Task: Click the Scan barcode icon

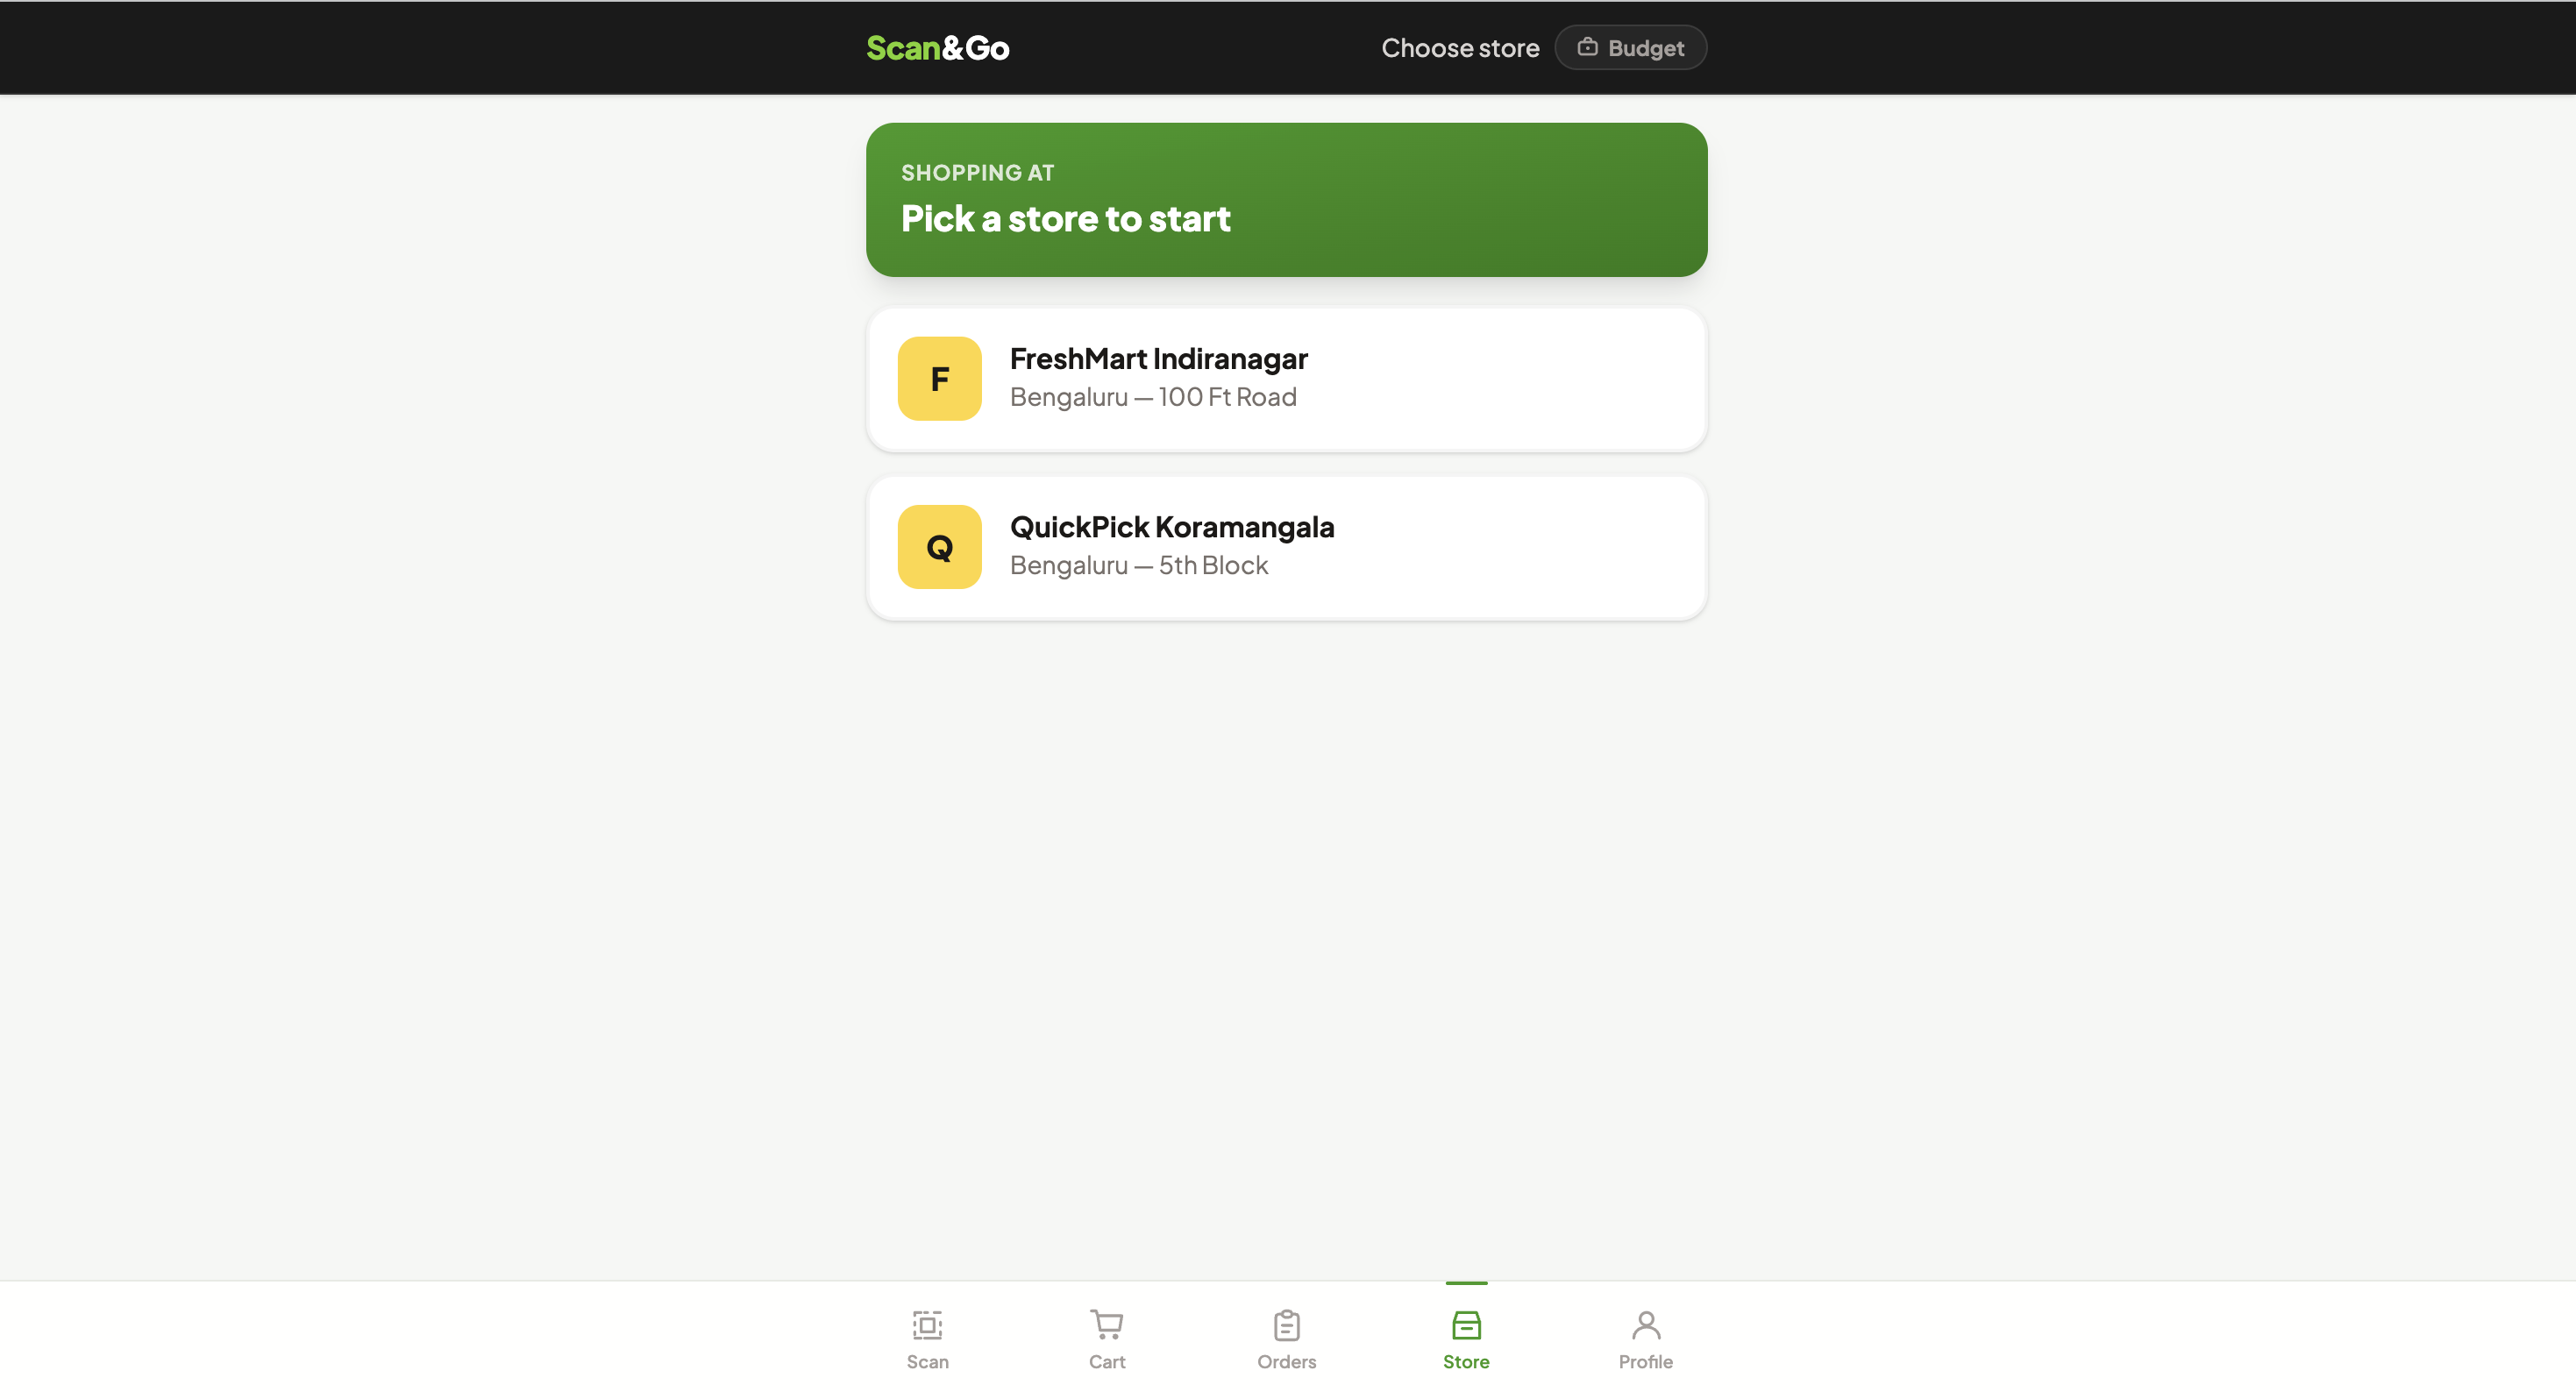Action: pyautogui.click(x=927, y=1325)
